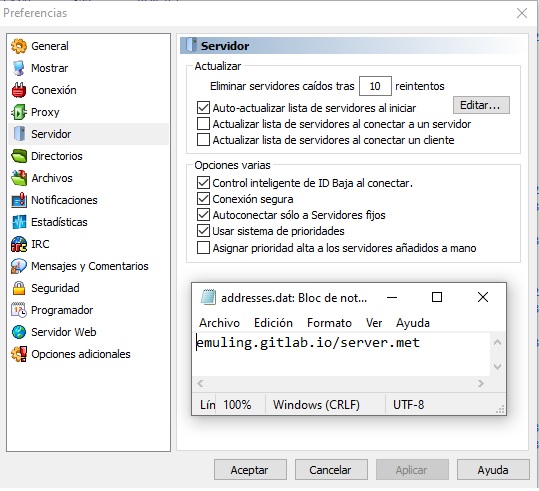Viewport: 539px width, 491px height.
Task: Click the Servidor header panel icon
Action: click(191, 46)
